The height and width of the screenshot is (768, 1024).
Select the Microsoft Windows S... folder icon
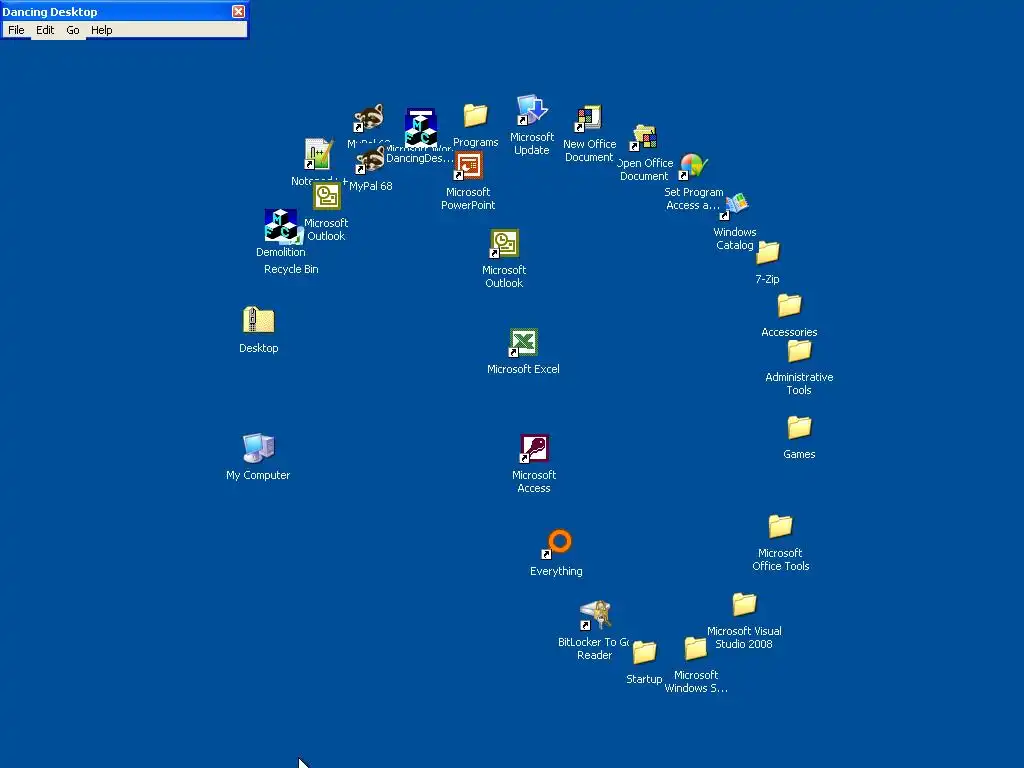696,648
